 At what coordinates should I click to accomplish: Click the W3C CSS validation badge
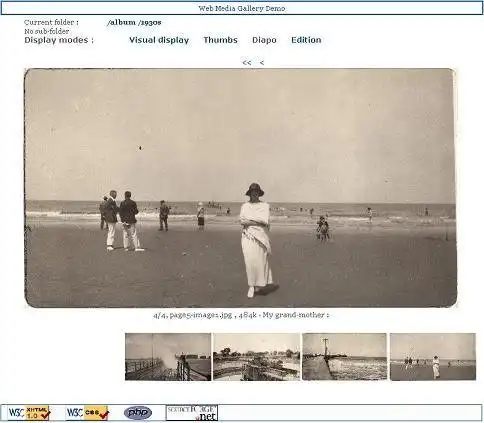pos(88,413)
